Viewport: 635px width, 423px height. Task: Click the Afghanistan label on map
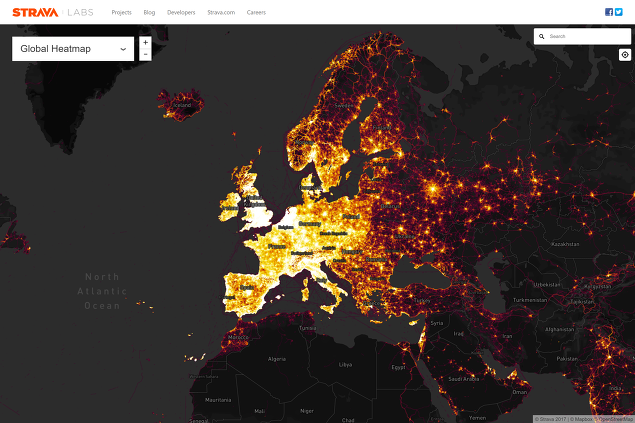click(x=559, y=329)
